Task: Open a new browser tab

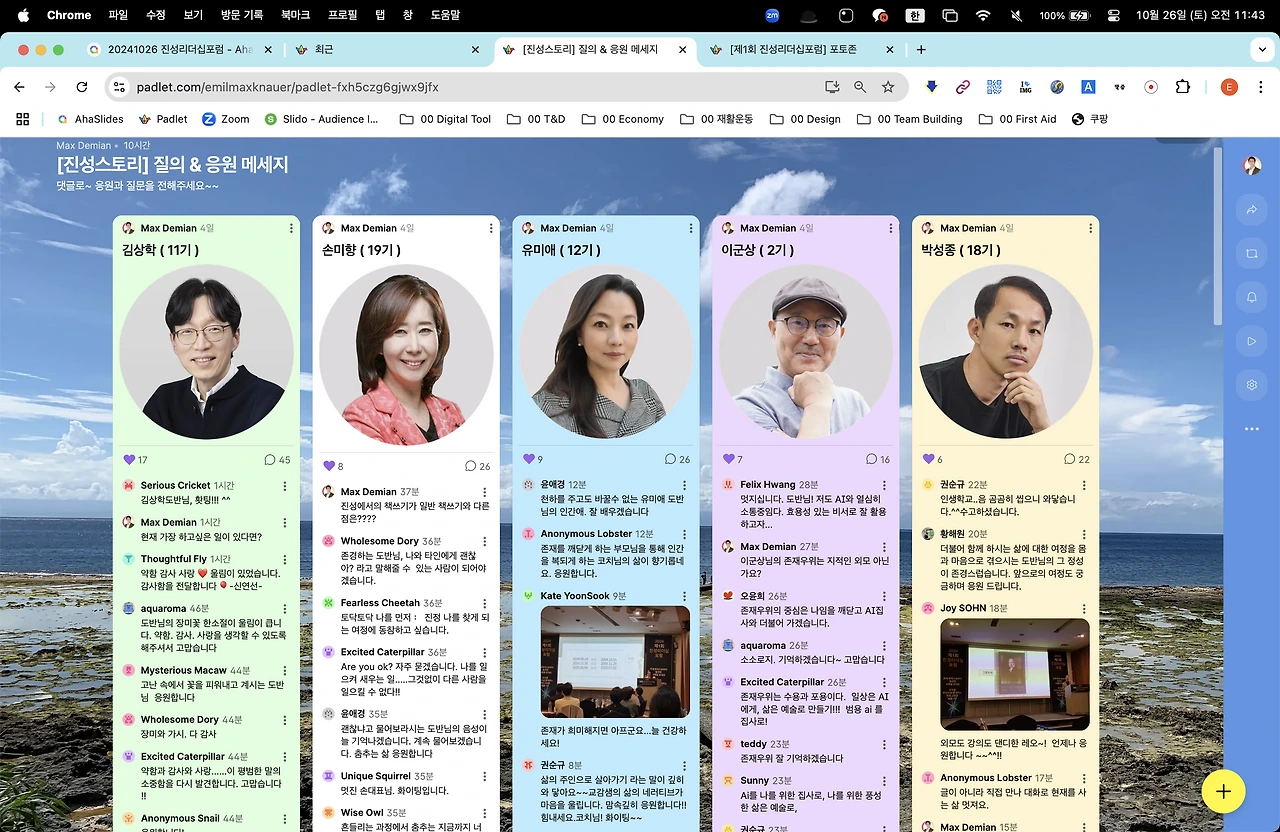Action: [x=921, y=49]
